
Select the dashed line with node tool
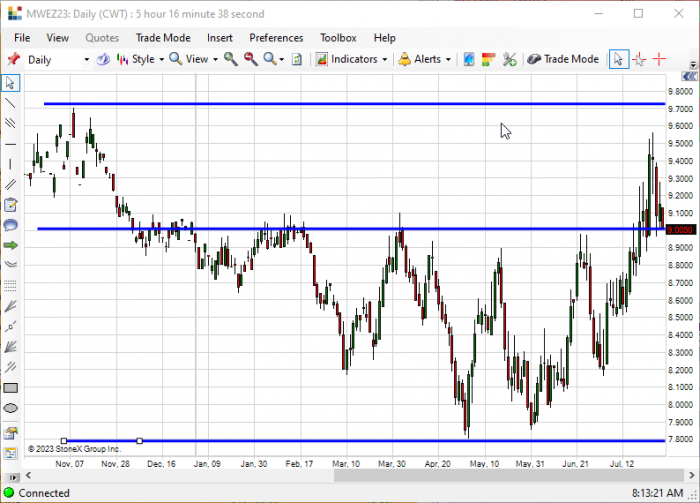(10, 326)
